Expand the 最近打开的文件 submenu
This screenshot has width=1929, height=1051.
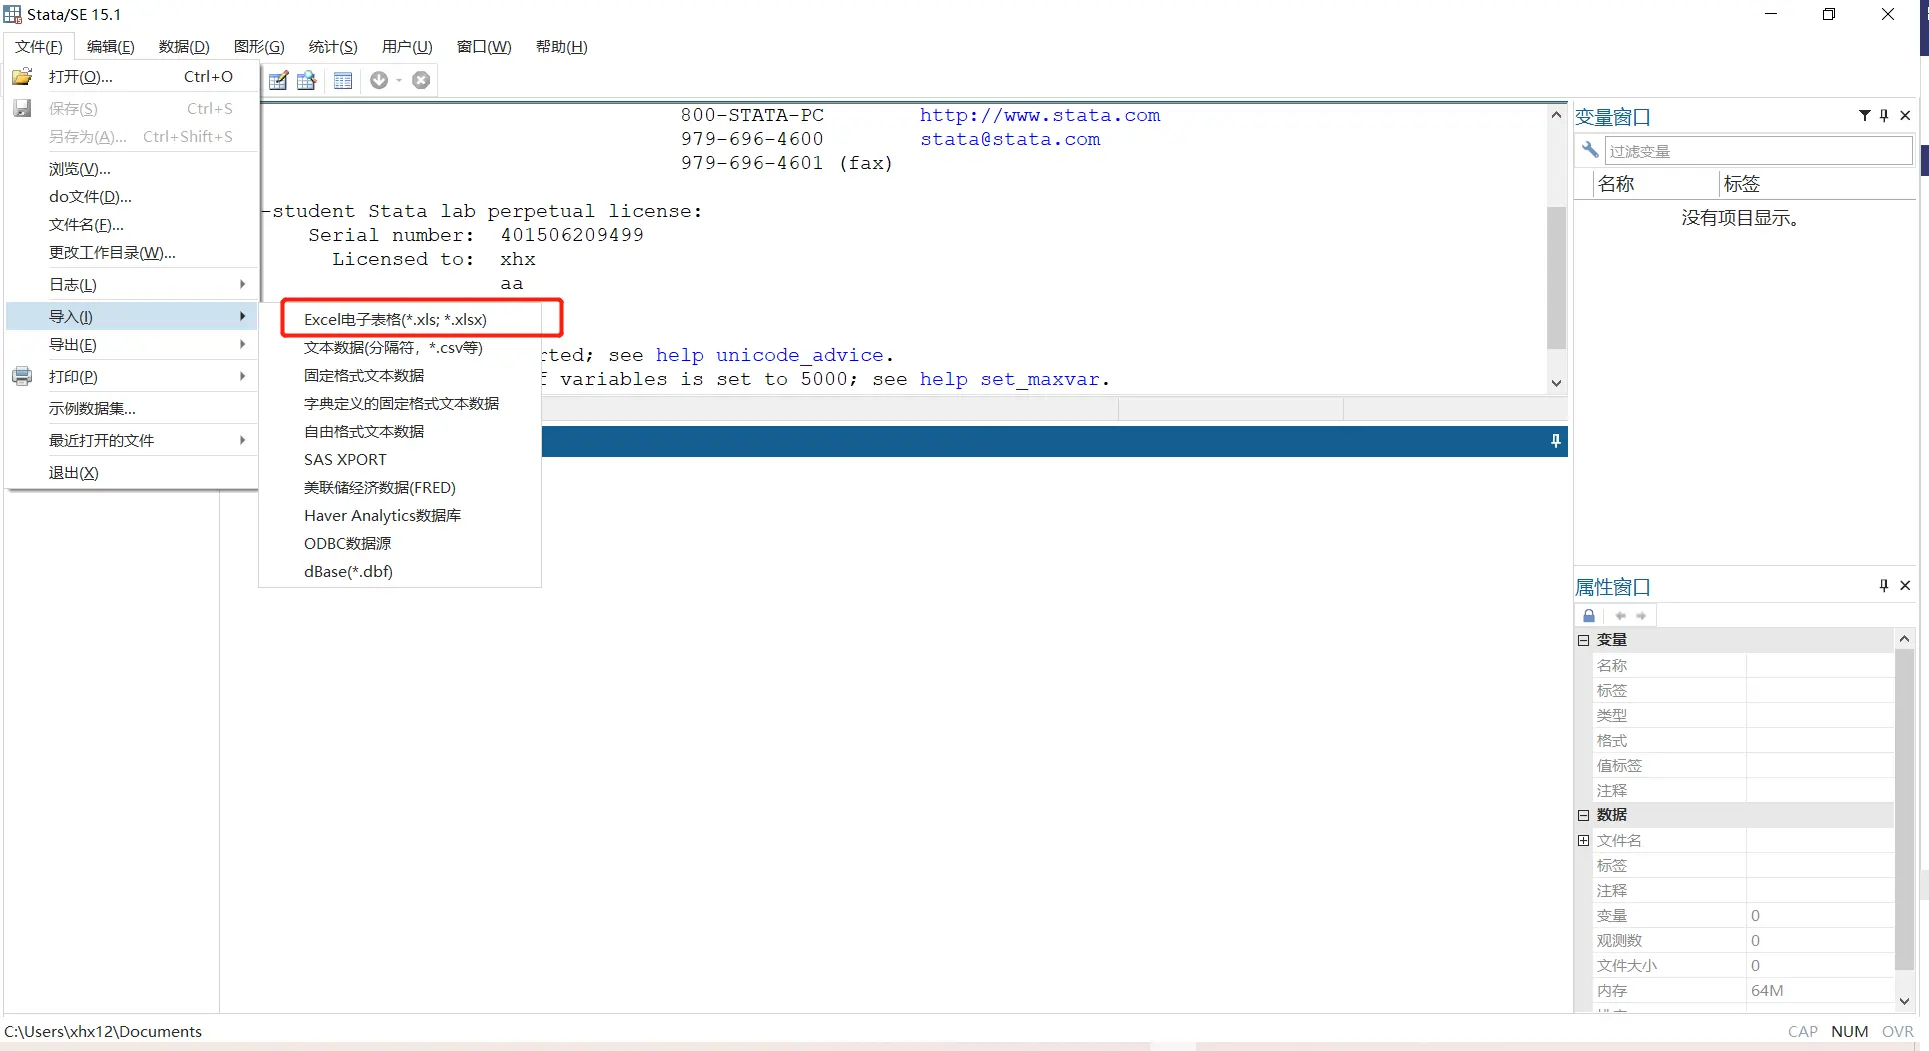click(x=242, y=441)
